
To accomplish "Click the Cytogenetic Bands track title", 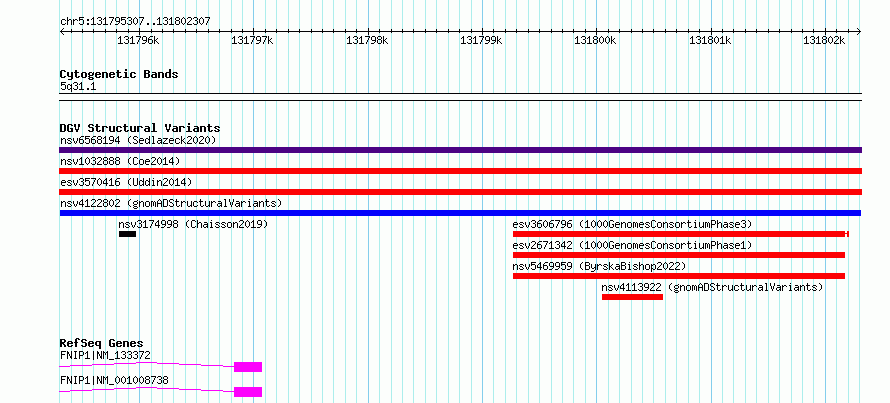I will 119,74.
